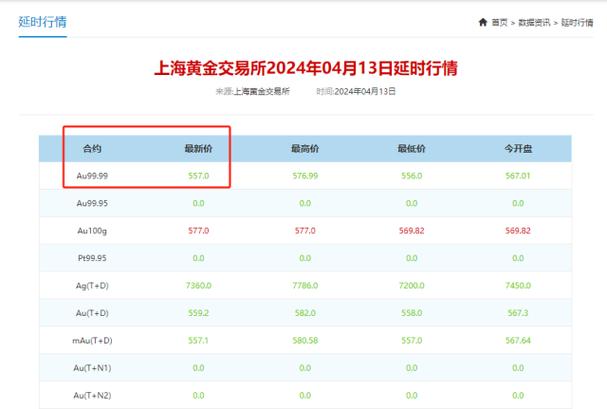
Task: Click Au100g 最高价 value 577.0
Action: [x=305, y=231]
